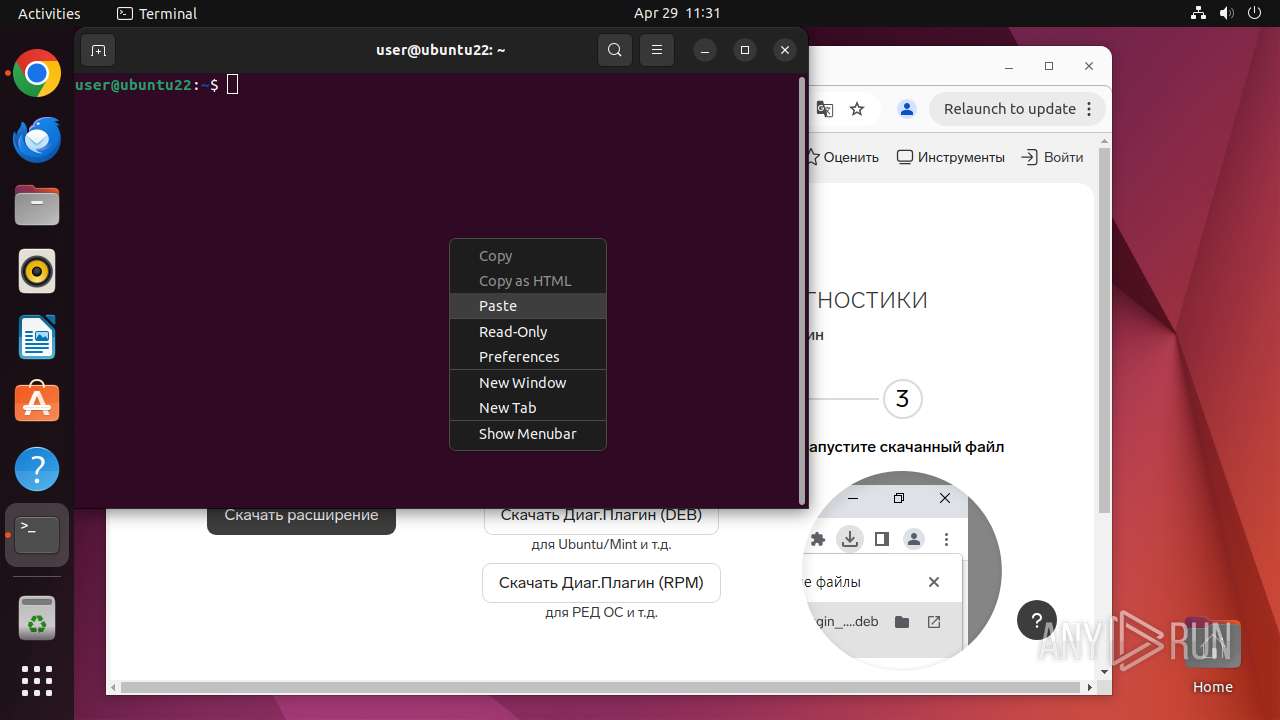Select the Terminal icon in dock
Image resolution: width=1280 pixels, height=720 pixels.
point(37,535)
